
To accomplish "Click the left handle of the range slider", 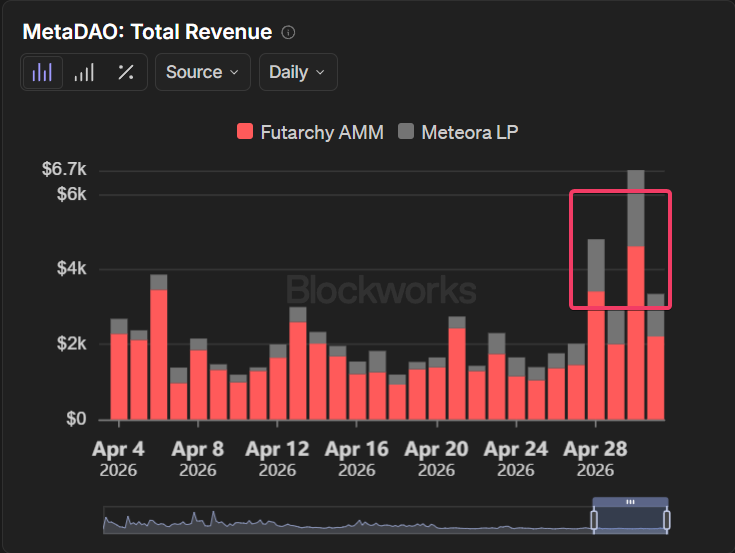I will pyautogui.click(x=593, y=520).
